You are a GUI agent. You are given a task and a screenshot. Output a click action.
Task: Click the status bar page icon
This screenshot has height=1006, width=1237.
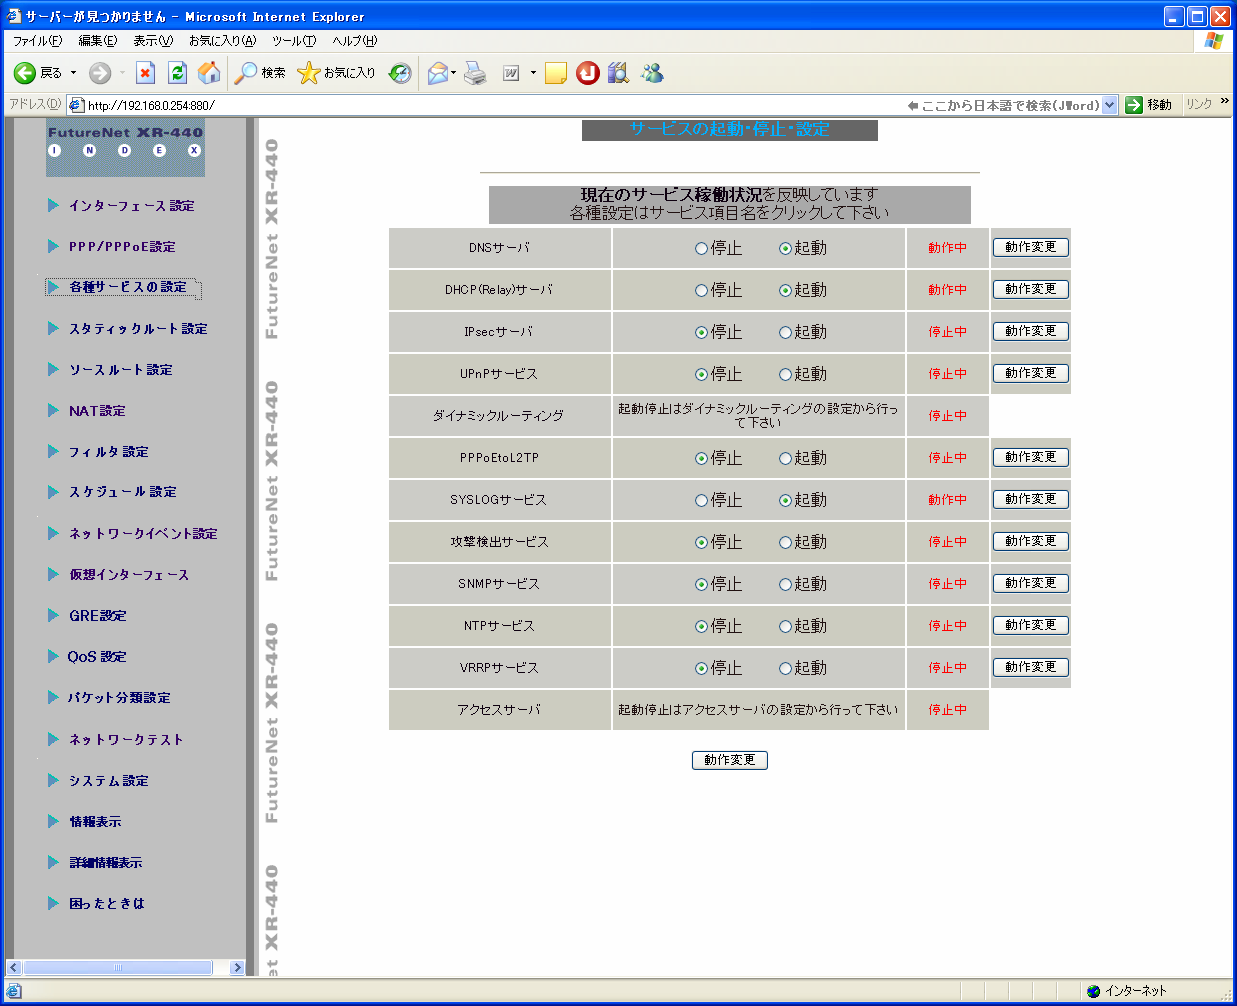(14, 991)
